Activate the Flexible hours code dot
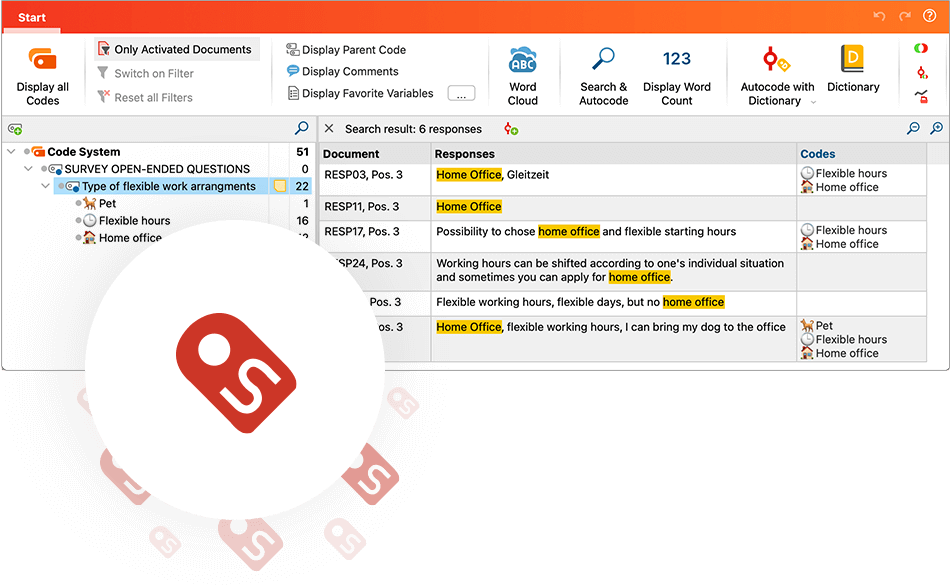The image size is (950, 585). 79,220
